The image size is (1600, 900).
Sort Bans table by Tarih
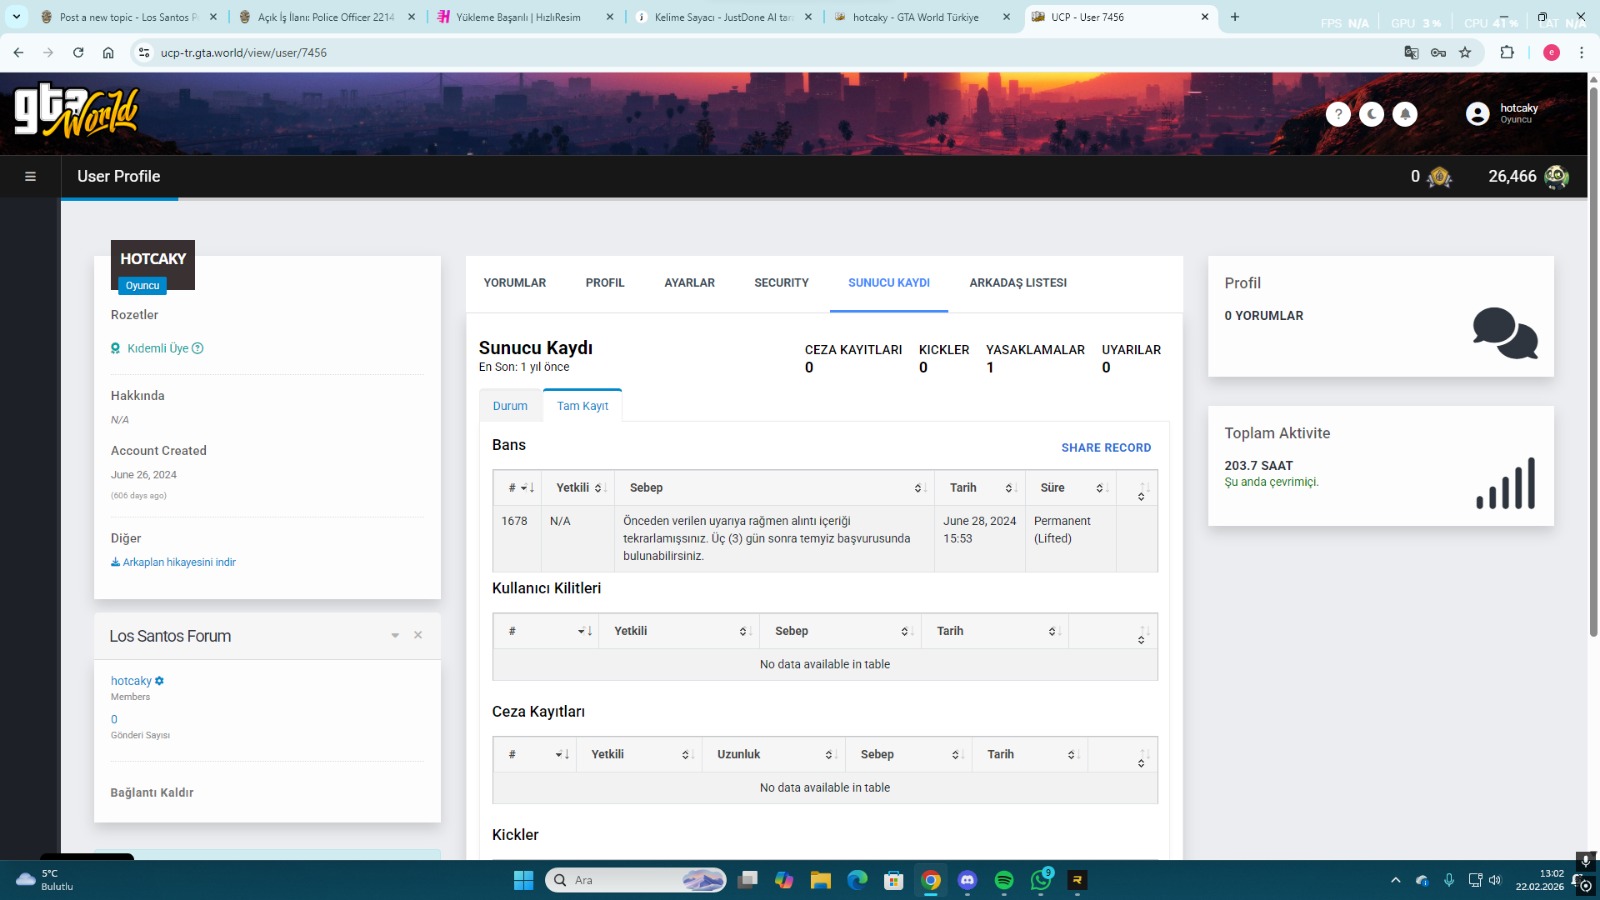coord(980,488)
